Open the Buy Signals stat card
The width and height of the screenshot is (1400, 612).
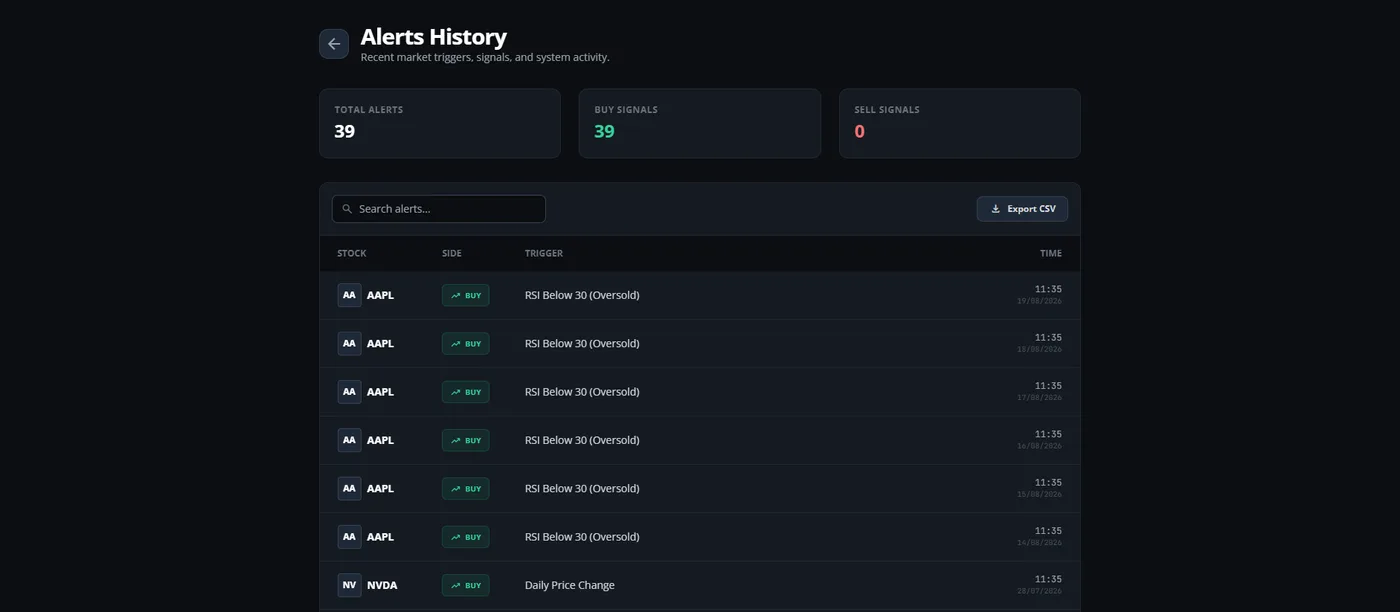700,123
